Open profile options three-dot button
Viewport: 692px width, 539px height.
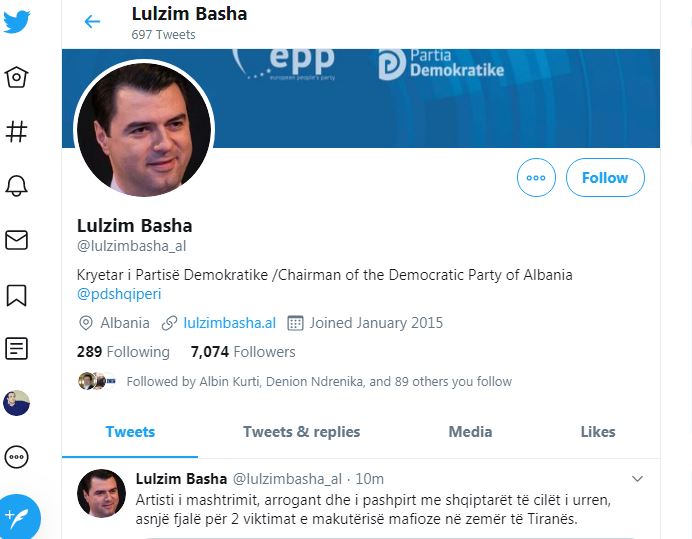click(536, 178)
